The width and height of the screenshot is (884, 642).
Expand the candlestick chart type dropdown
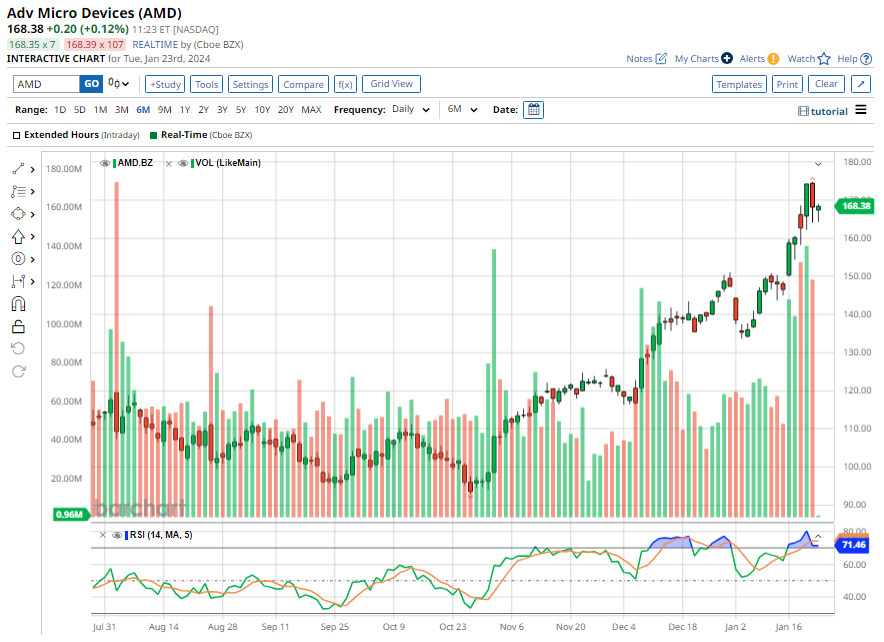pyautogui.click(x=120, y=84)
